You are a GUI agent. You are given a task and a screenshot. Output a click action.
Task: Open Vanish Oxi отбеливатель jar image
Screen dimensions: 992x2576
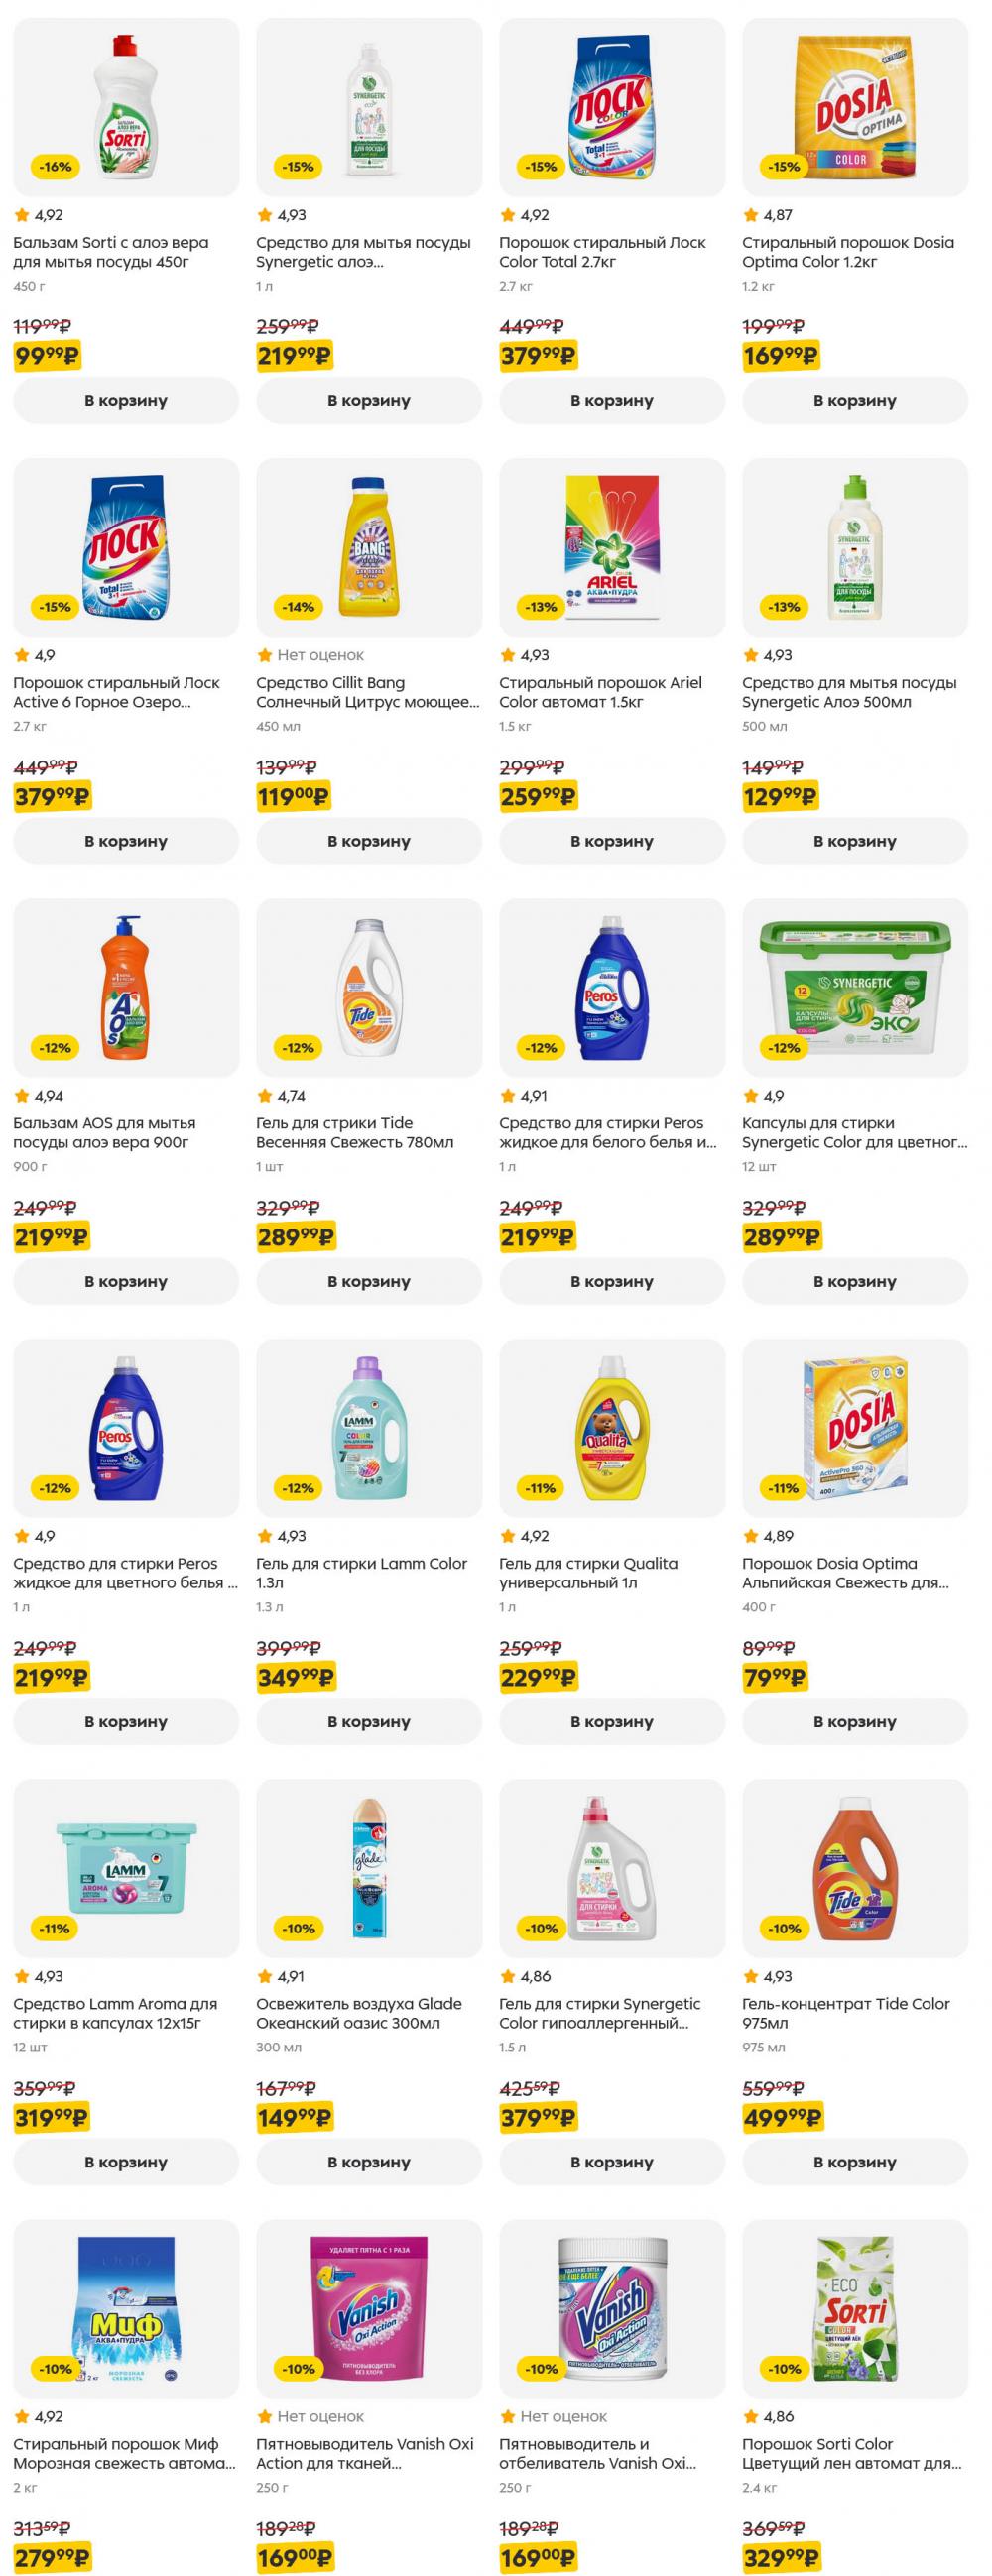click(x=612, y=2308)
